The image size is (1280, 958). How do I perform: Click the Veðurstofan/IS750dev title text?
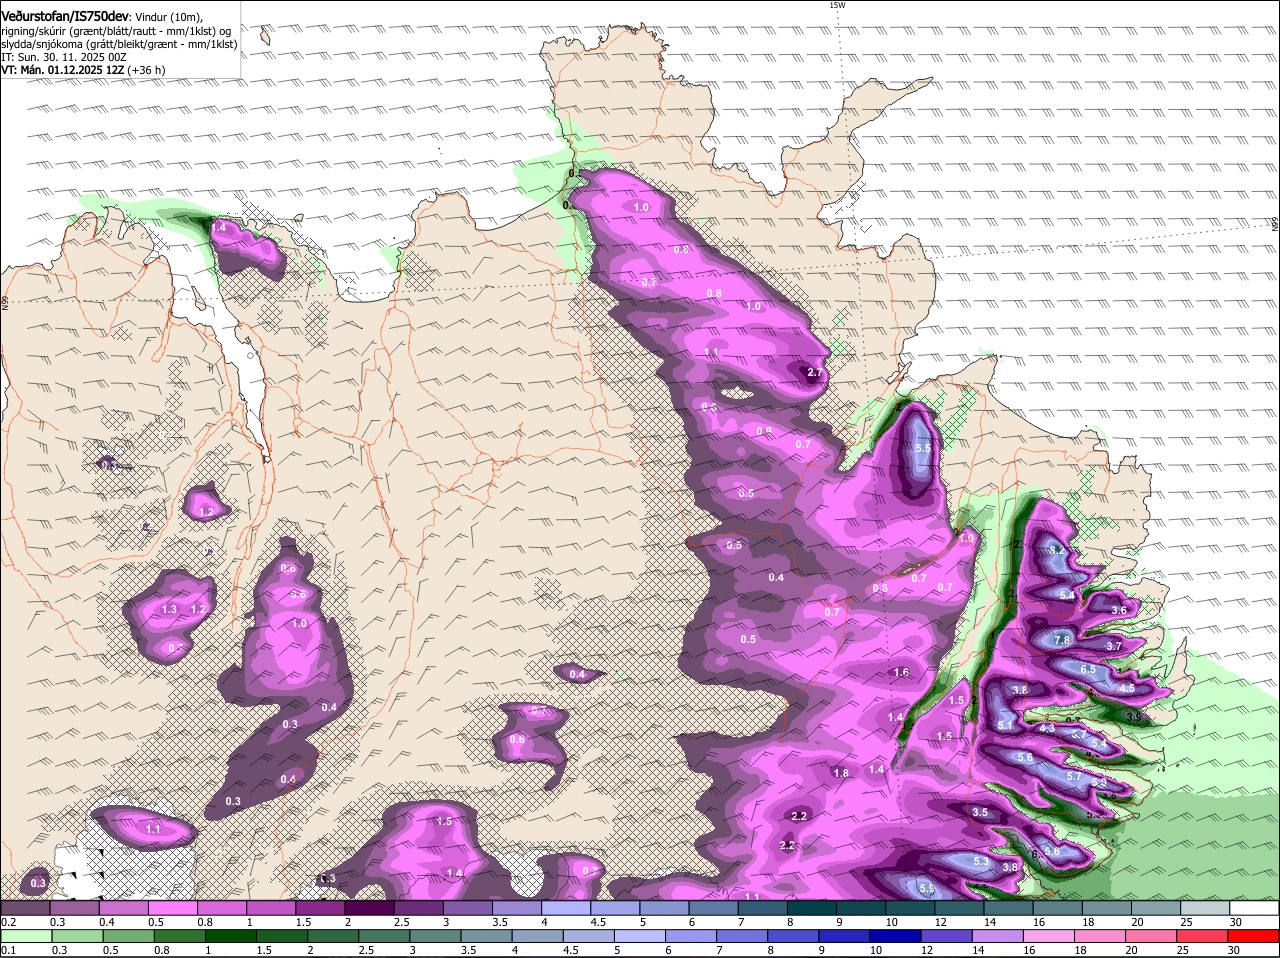click(65, 16)
